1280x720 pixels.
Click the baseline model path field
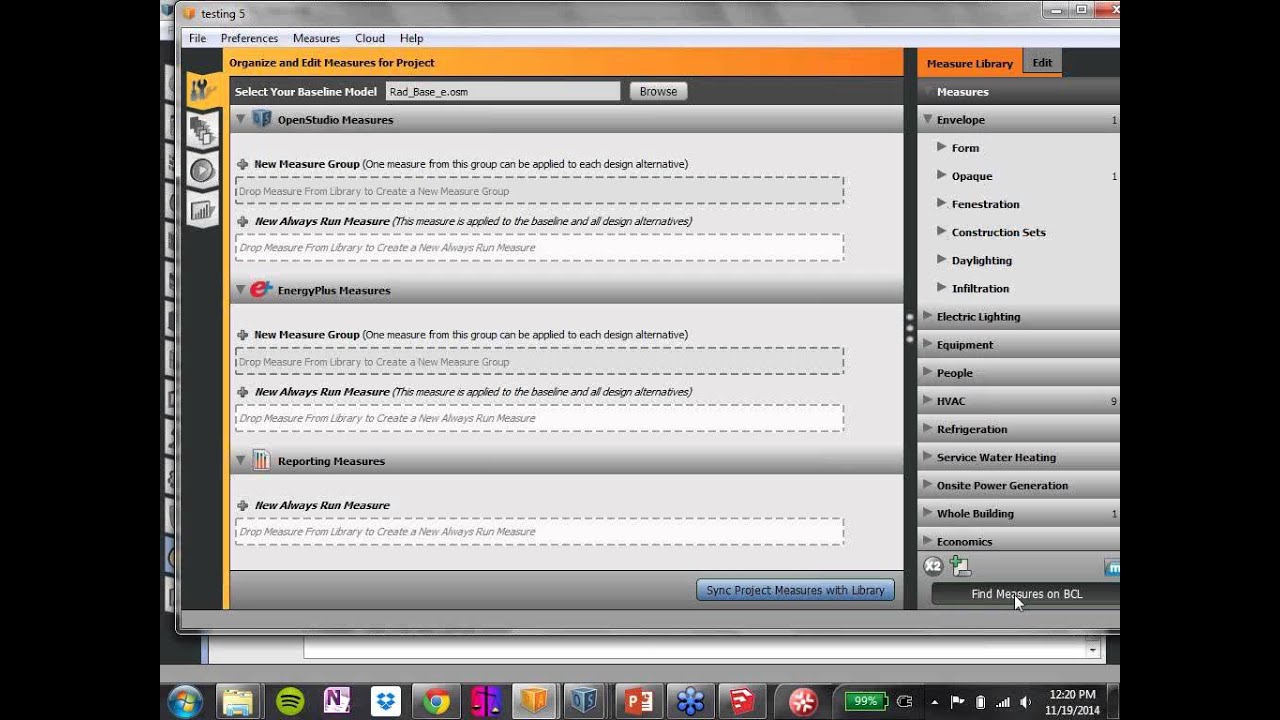pos(503,91)
